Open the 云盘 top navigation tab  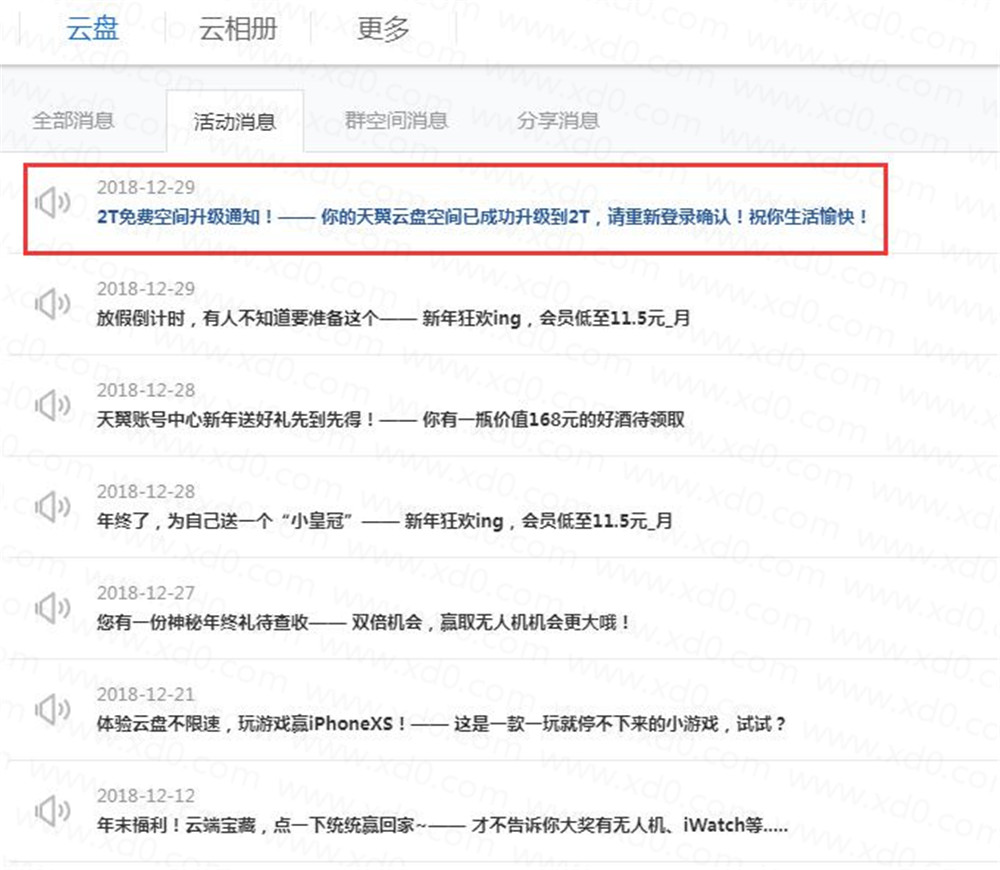tap(92, 29)
